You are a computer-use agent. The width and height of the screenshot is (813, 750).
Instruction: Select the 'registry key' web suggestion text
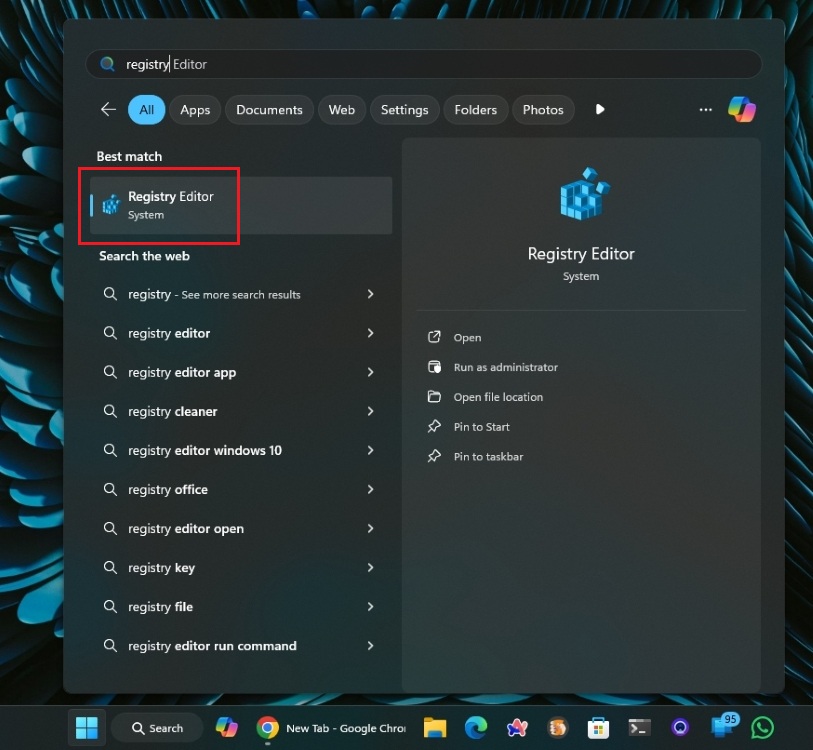pos(161,568)
